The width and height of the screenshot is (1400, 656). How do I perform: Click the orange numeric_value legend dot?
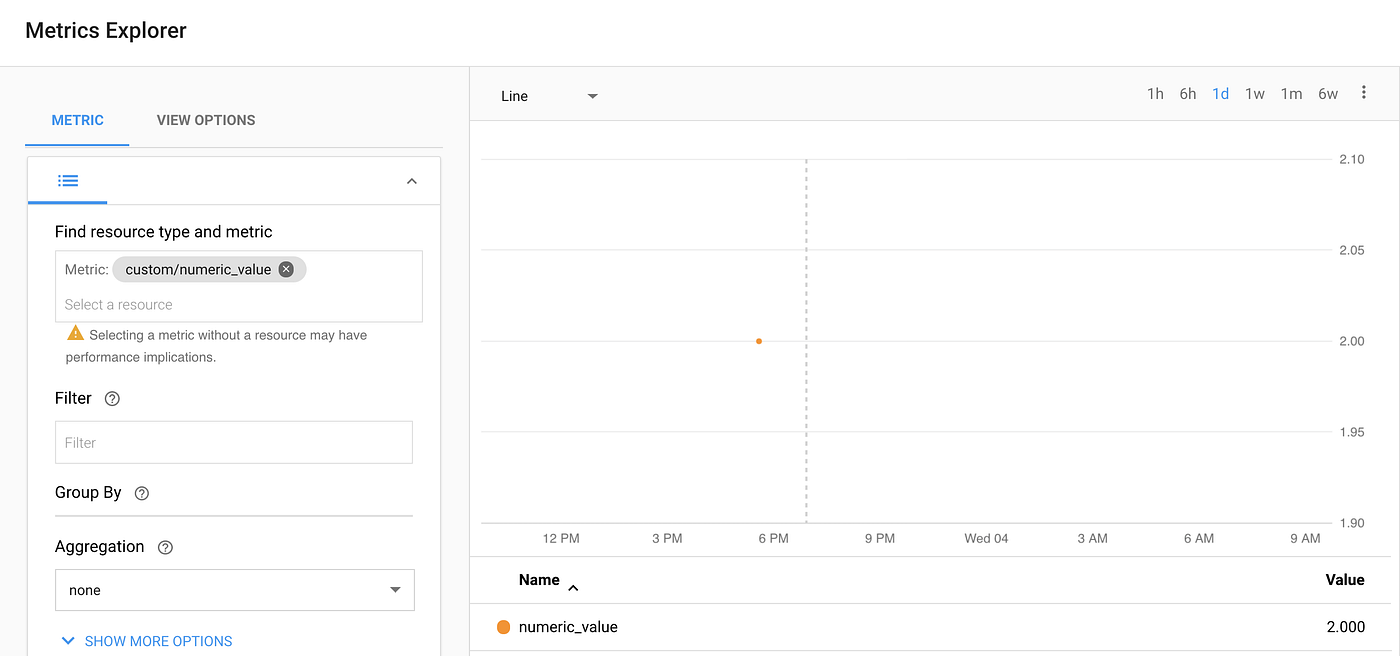(x=502, y=627)
